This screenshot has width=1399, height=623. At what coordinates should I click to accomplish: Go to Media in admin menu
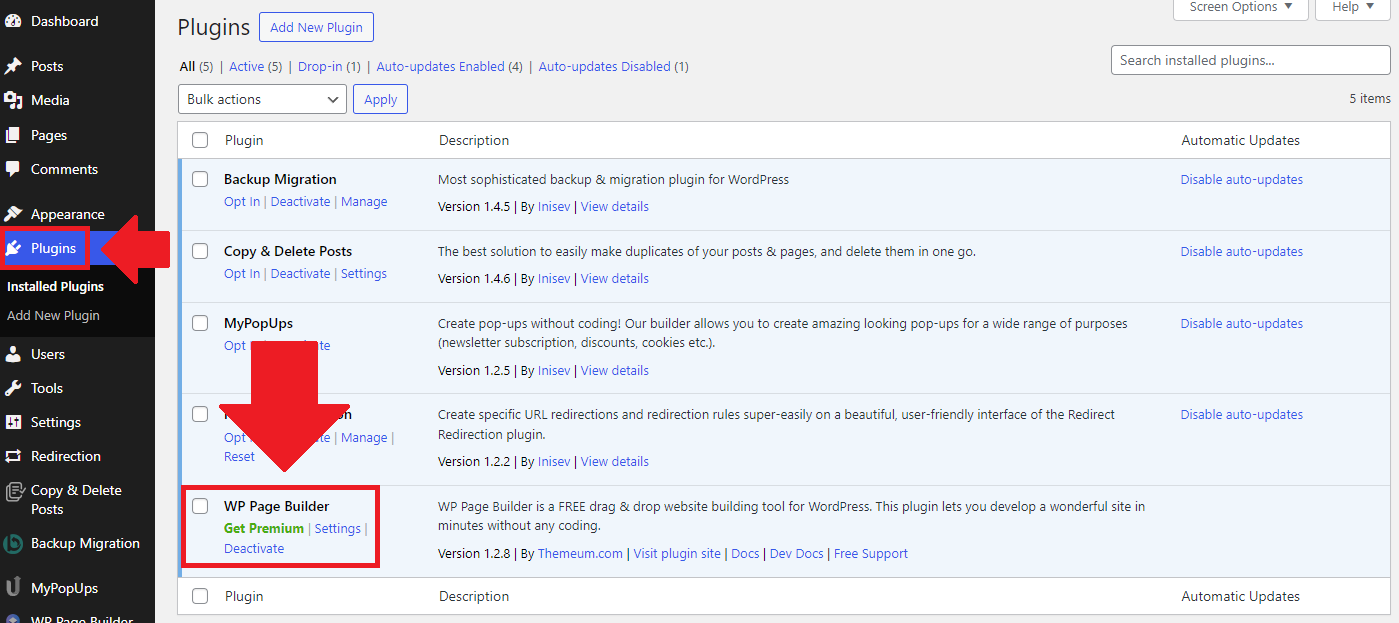(50, 100)
